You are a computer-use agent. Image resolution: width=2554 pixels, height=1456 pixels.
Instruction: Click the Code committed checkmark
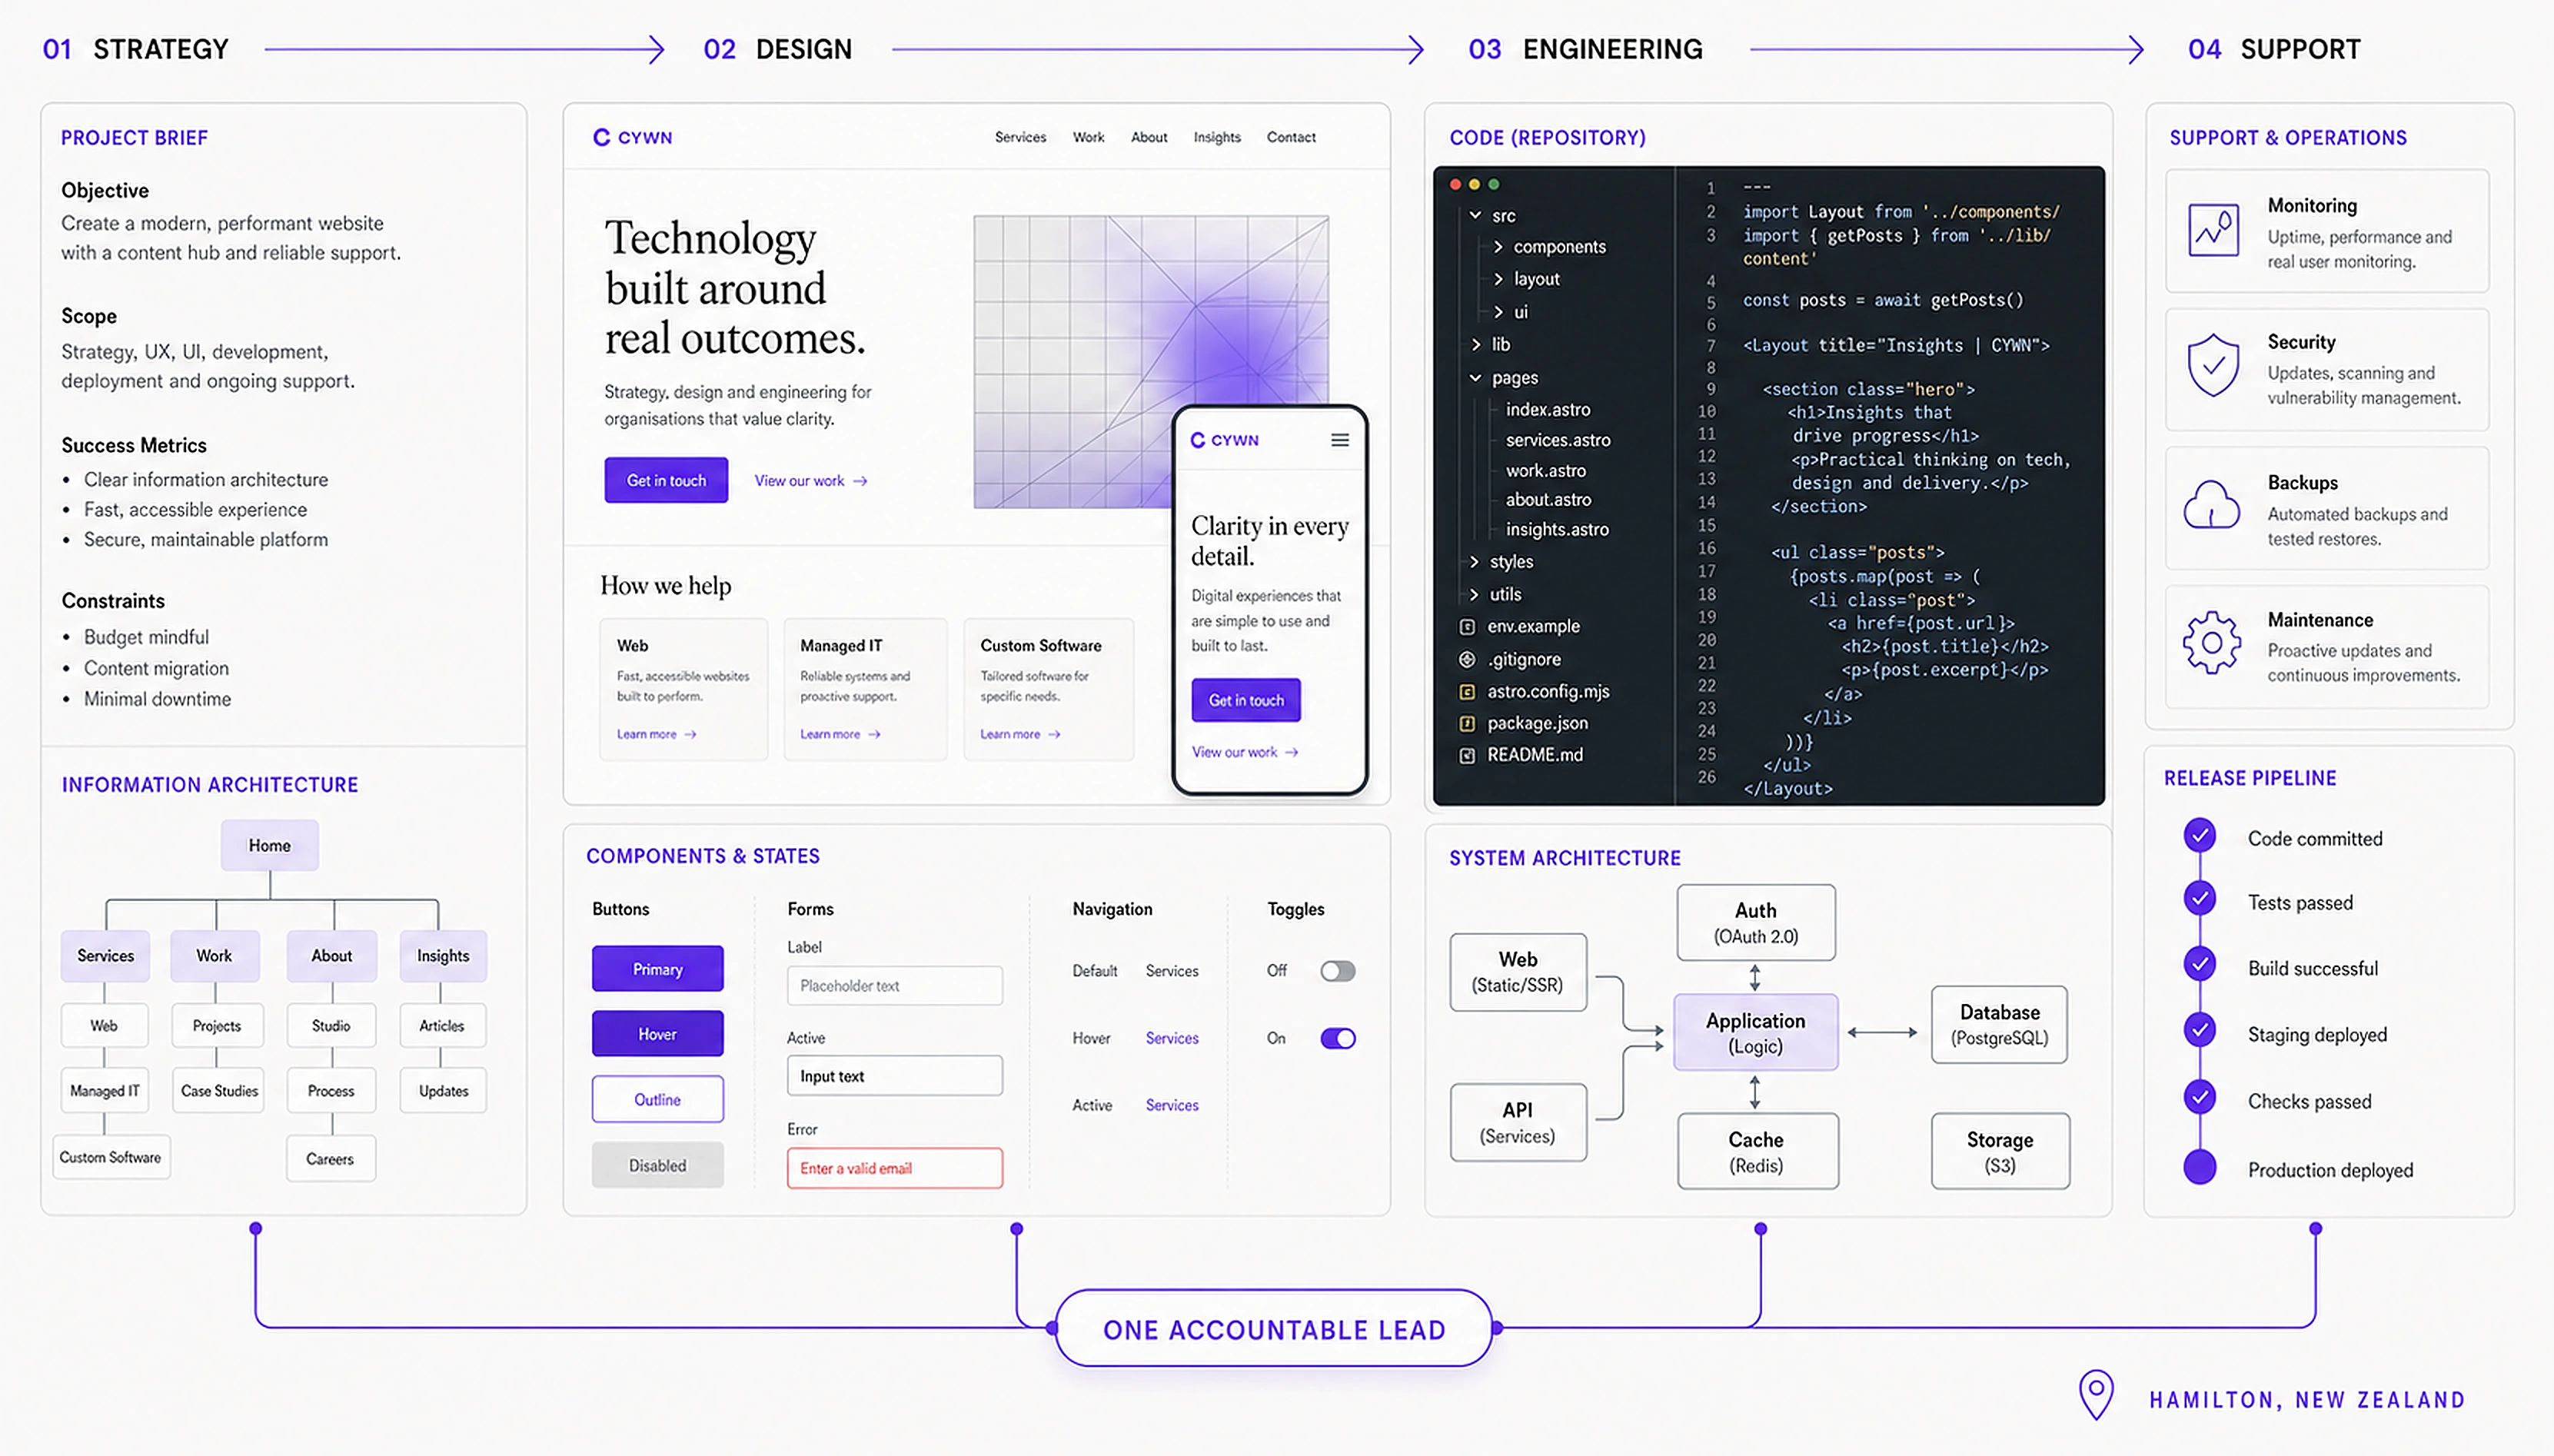(x=2200, y=835)
